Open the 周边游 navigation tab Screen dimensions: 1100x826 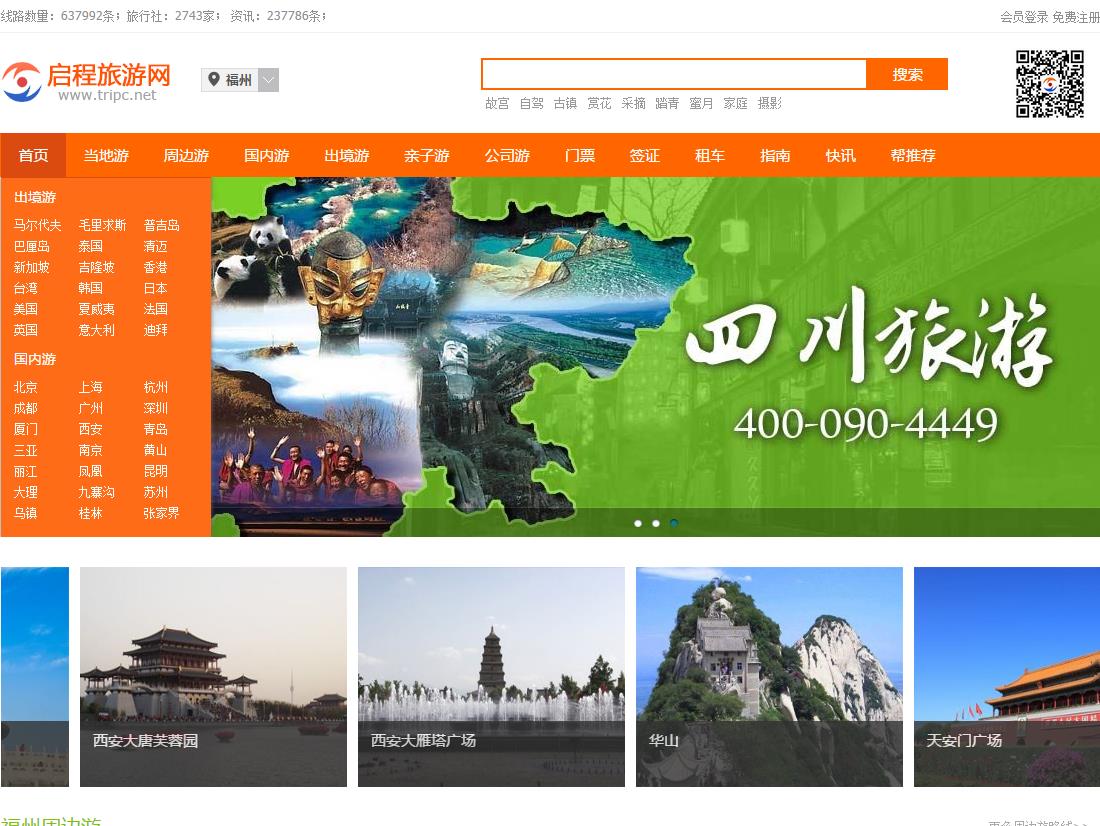point(186,155)
